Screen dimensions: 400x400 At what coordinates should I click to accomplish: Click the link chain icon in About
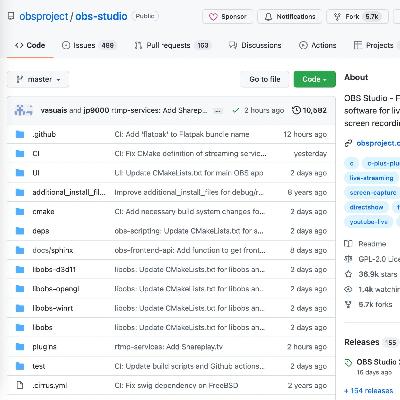[x=348, y=143]
